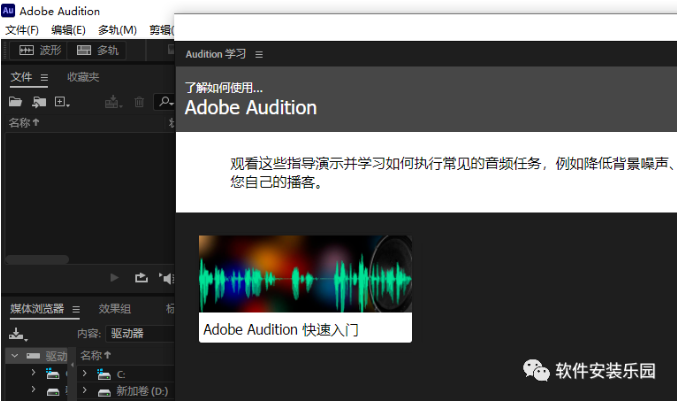
Task: Click the trash delete icon in Files panel
Action: pyautogui.click(x=140, y=102)
